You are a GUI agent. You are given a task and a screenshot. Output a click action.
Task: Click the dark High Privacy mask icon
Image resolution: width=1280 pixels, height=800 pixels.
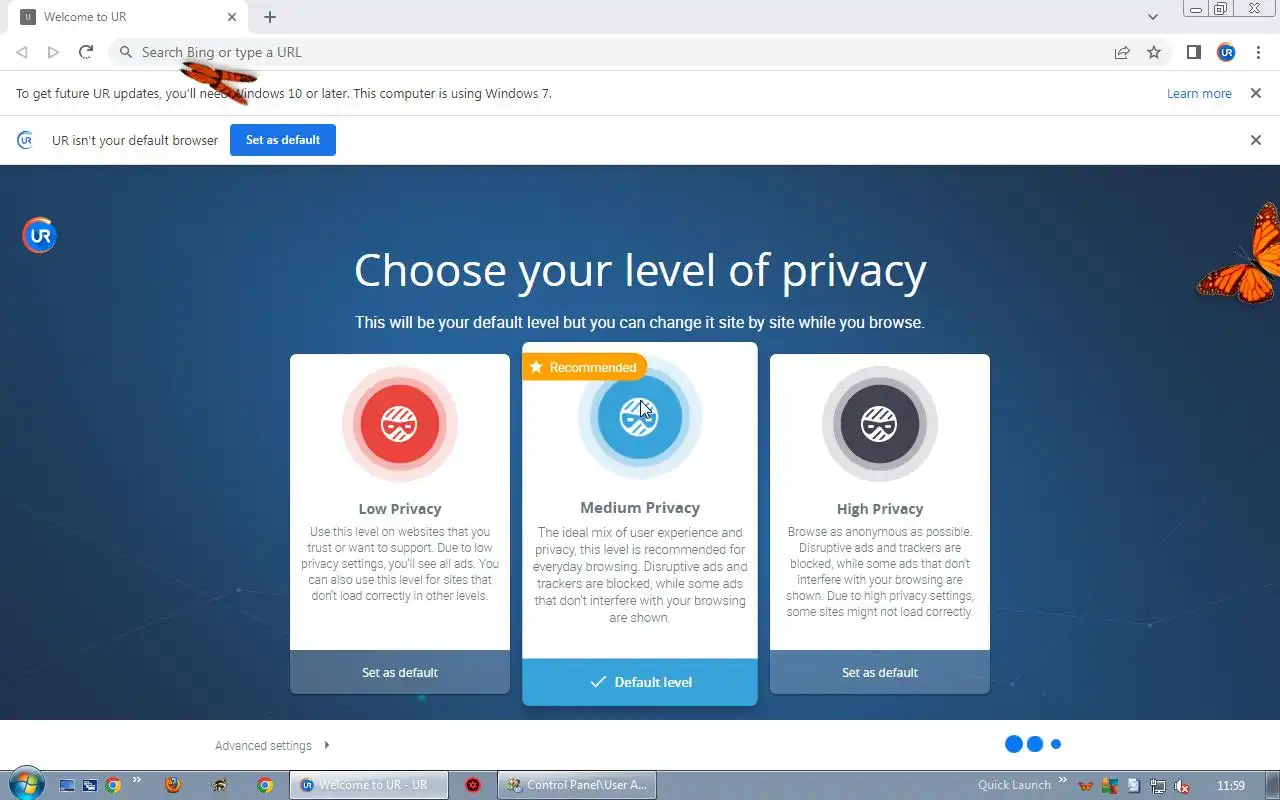point(880,424)
